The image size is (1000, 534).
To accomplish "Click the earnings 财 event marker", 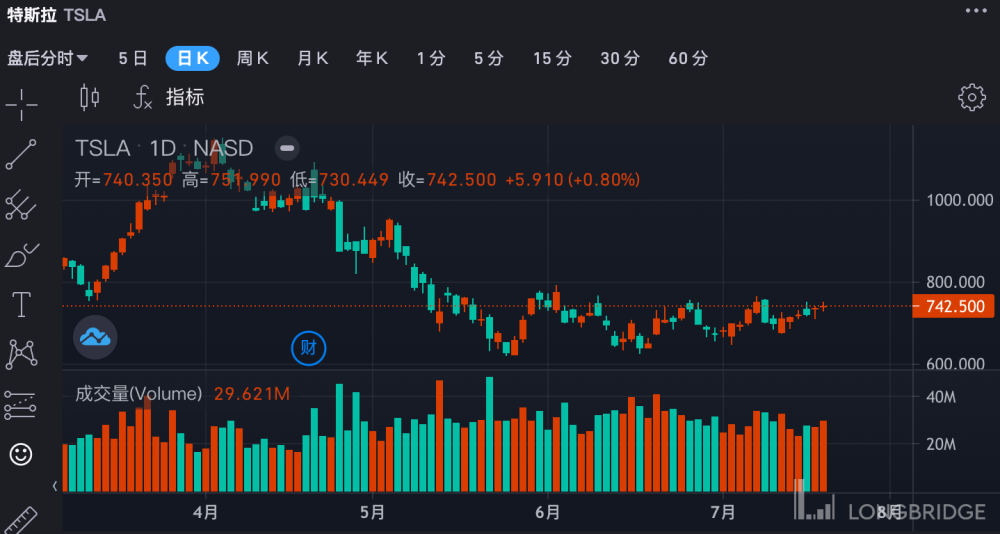I will (x=308, y=348).
